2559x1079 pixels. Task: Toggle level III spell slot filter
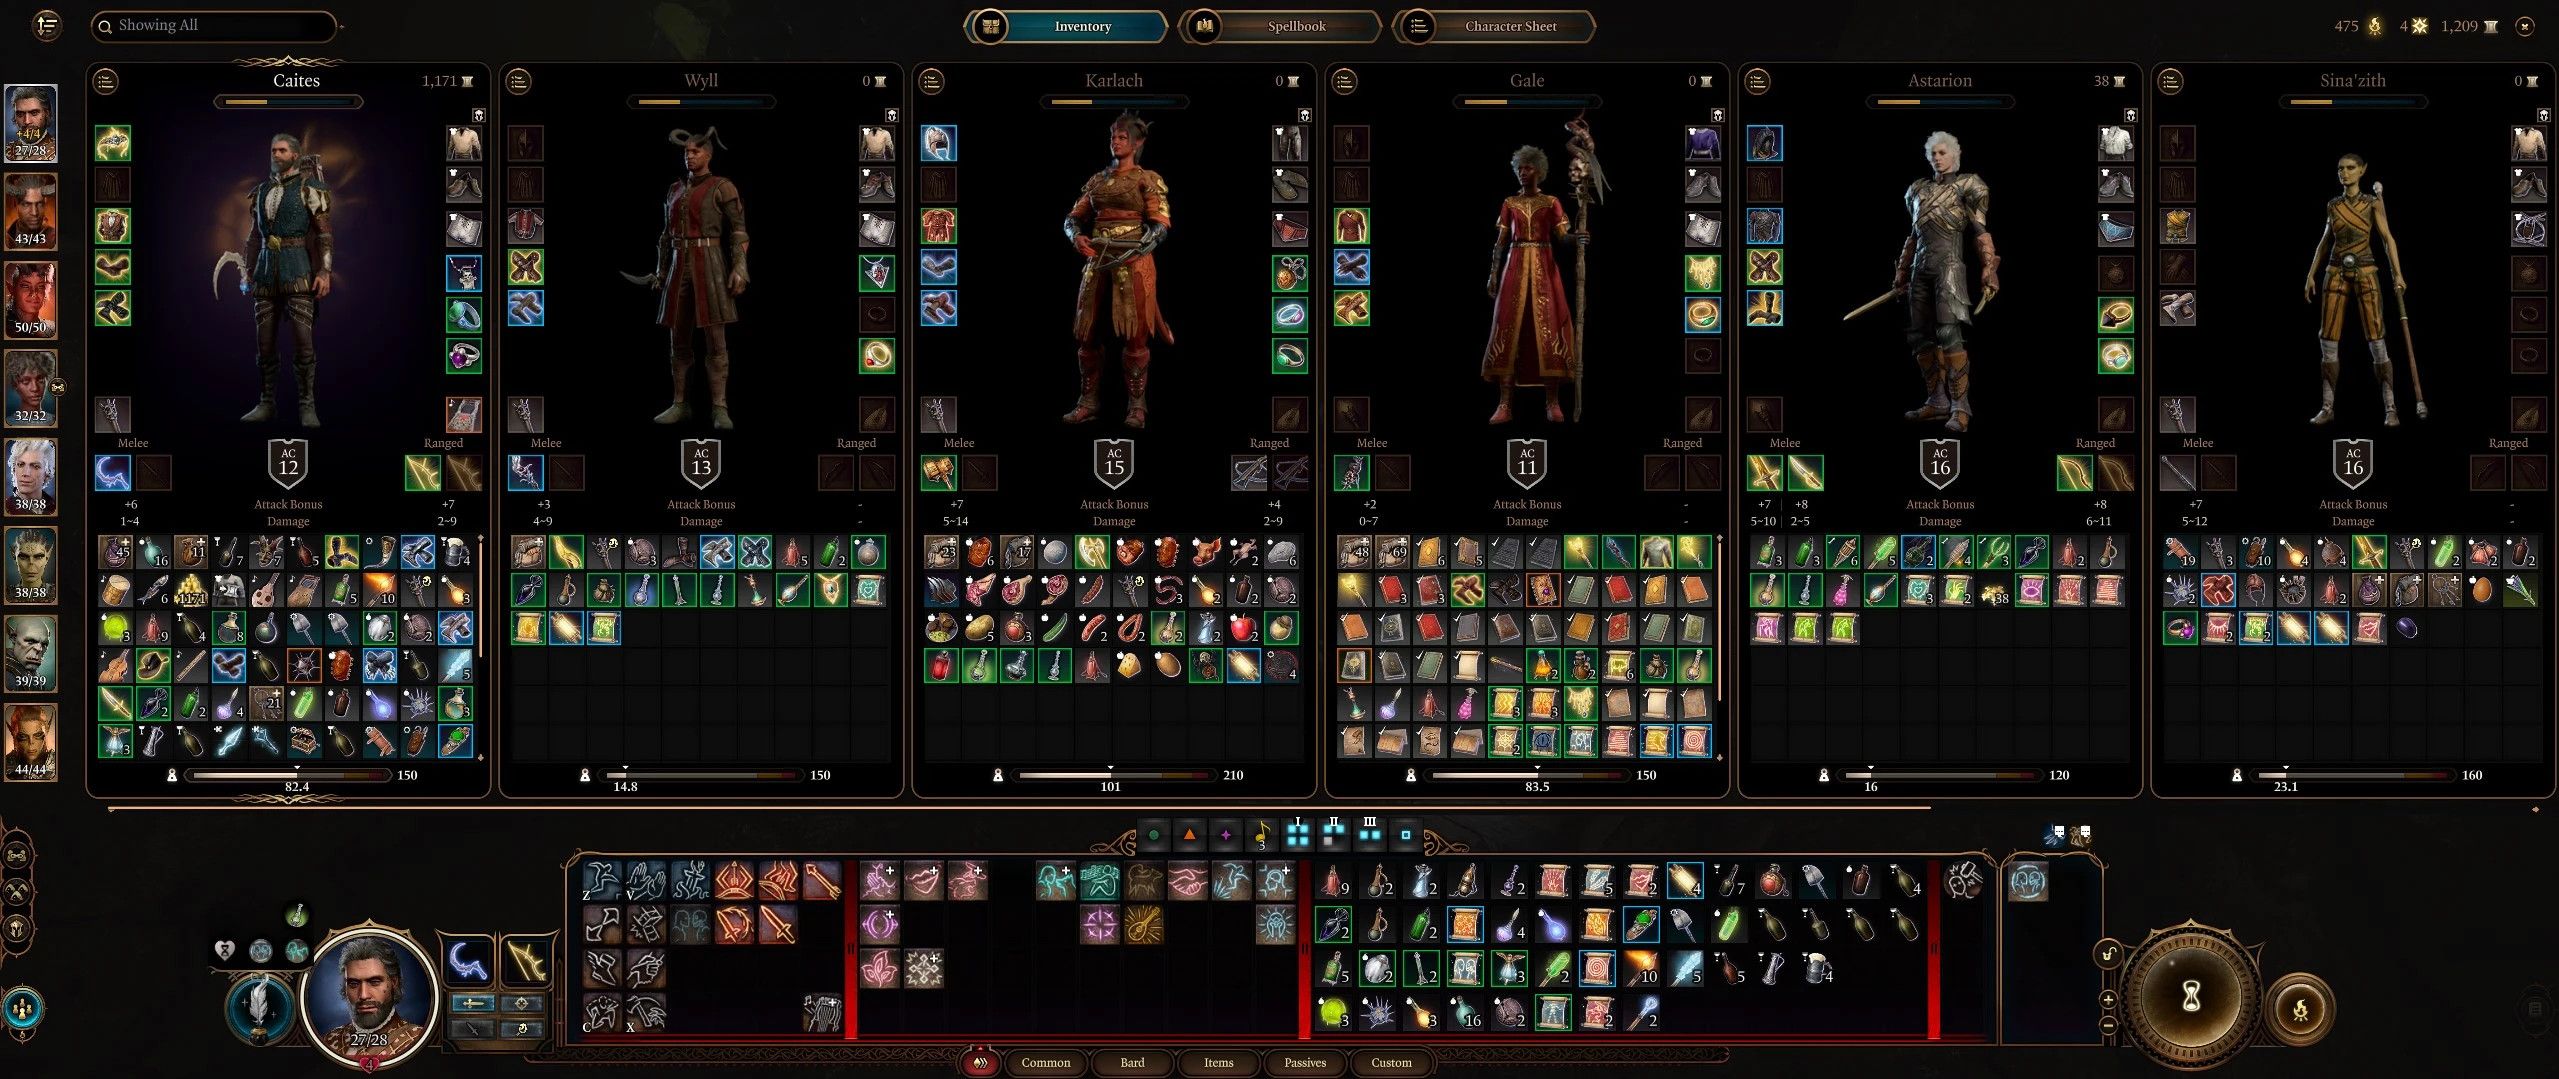1370,833
